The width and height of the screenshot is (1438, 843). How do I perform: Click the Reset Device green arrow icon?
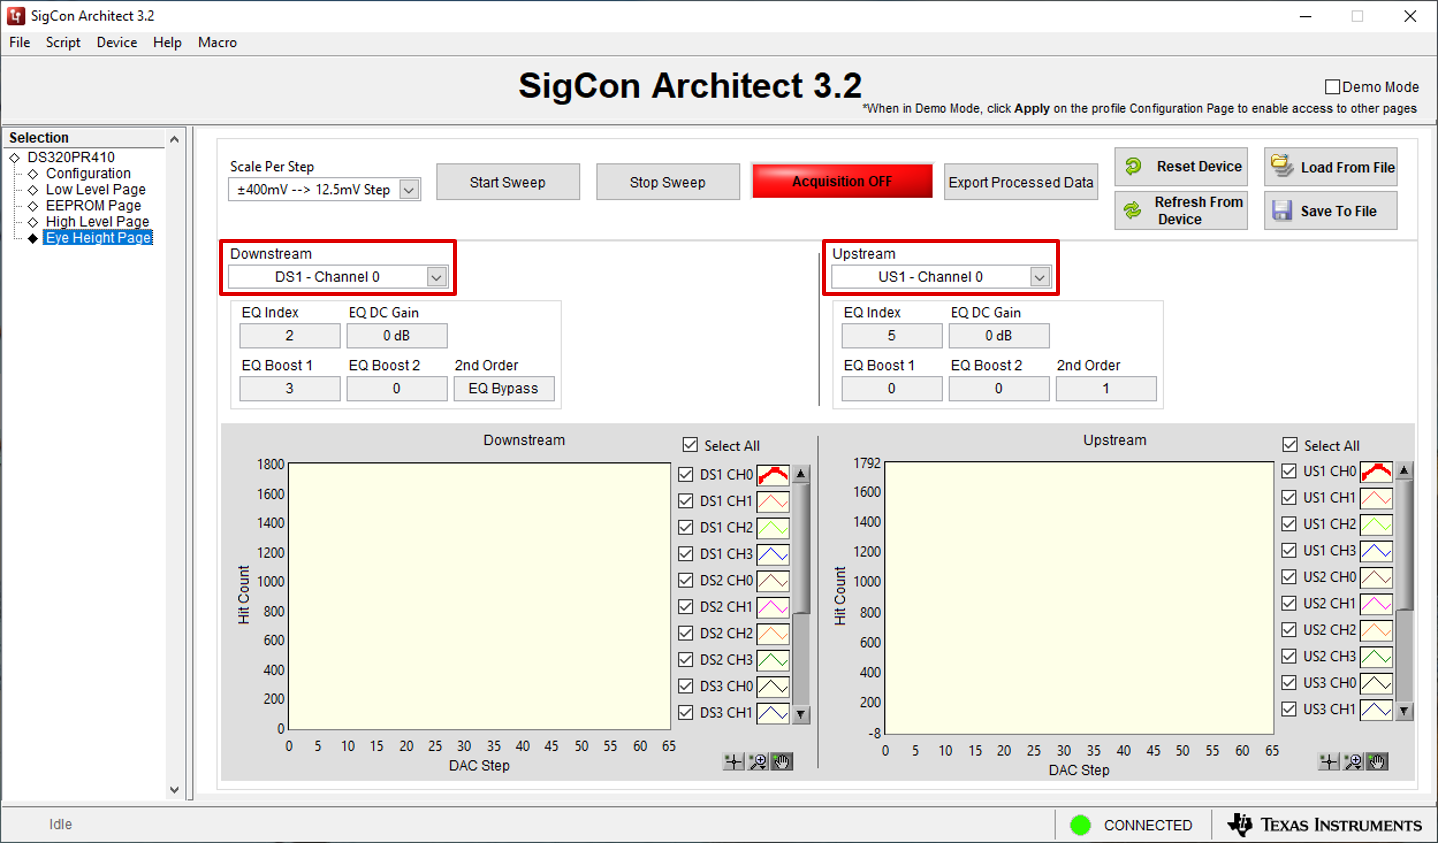click(1134, 167)
